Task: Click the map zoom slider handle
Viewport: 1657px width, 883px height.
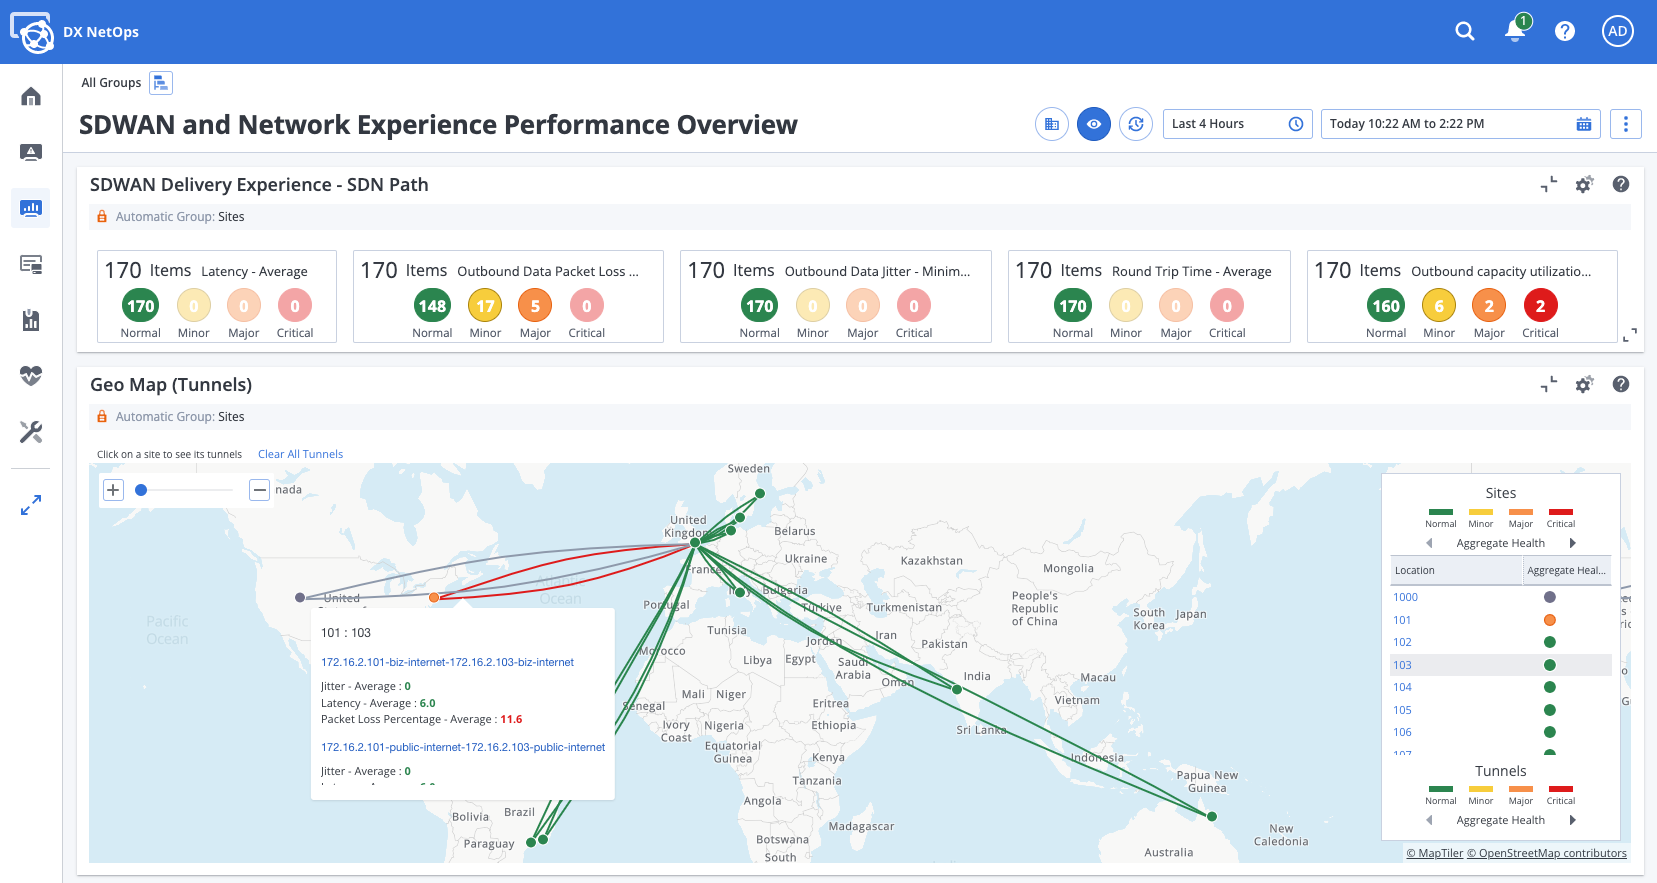Action: 141,490
